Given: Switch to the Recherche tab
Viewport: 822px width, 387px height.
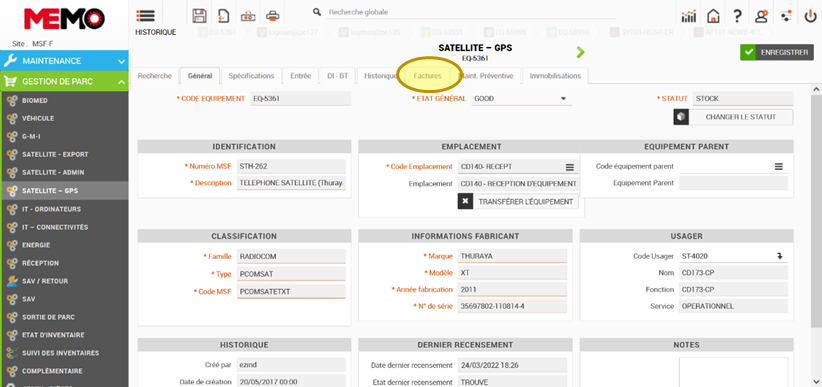Looking at the screenshot, I should tap(154, 76).
